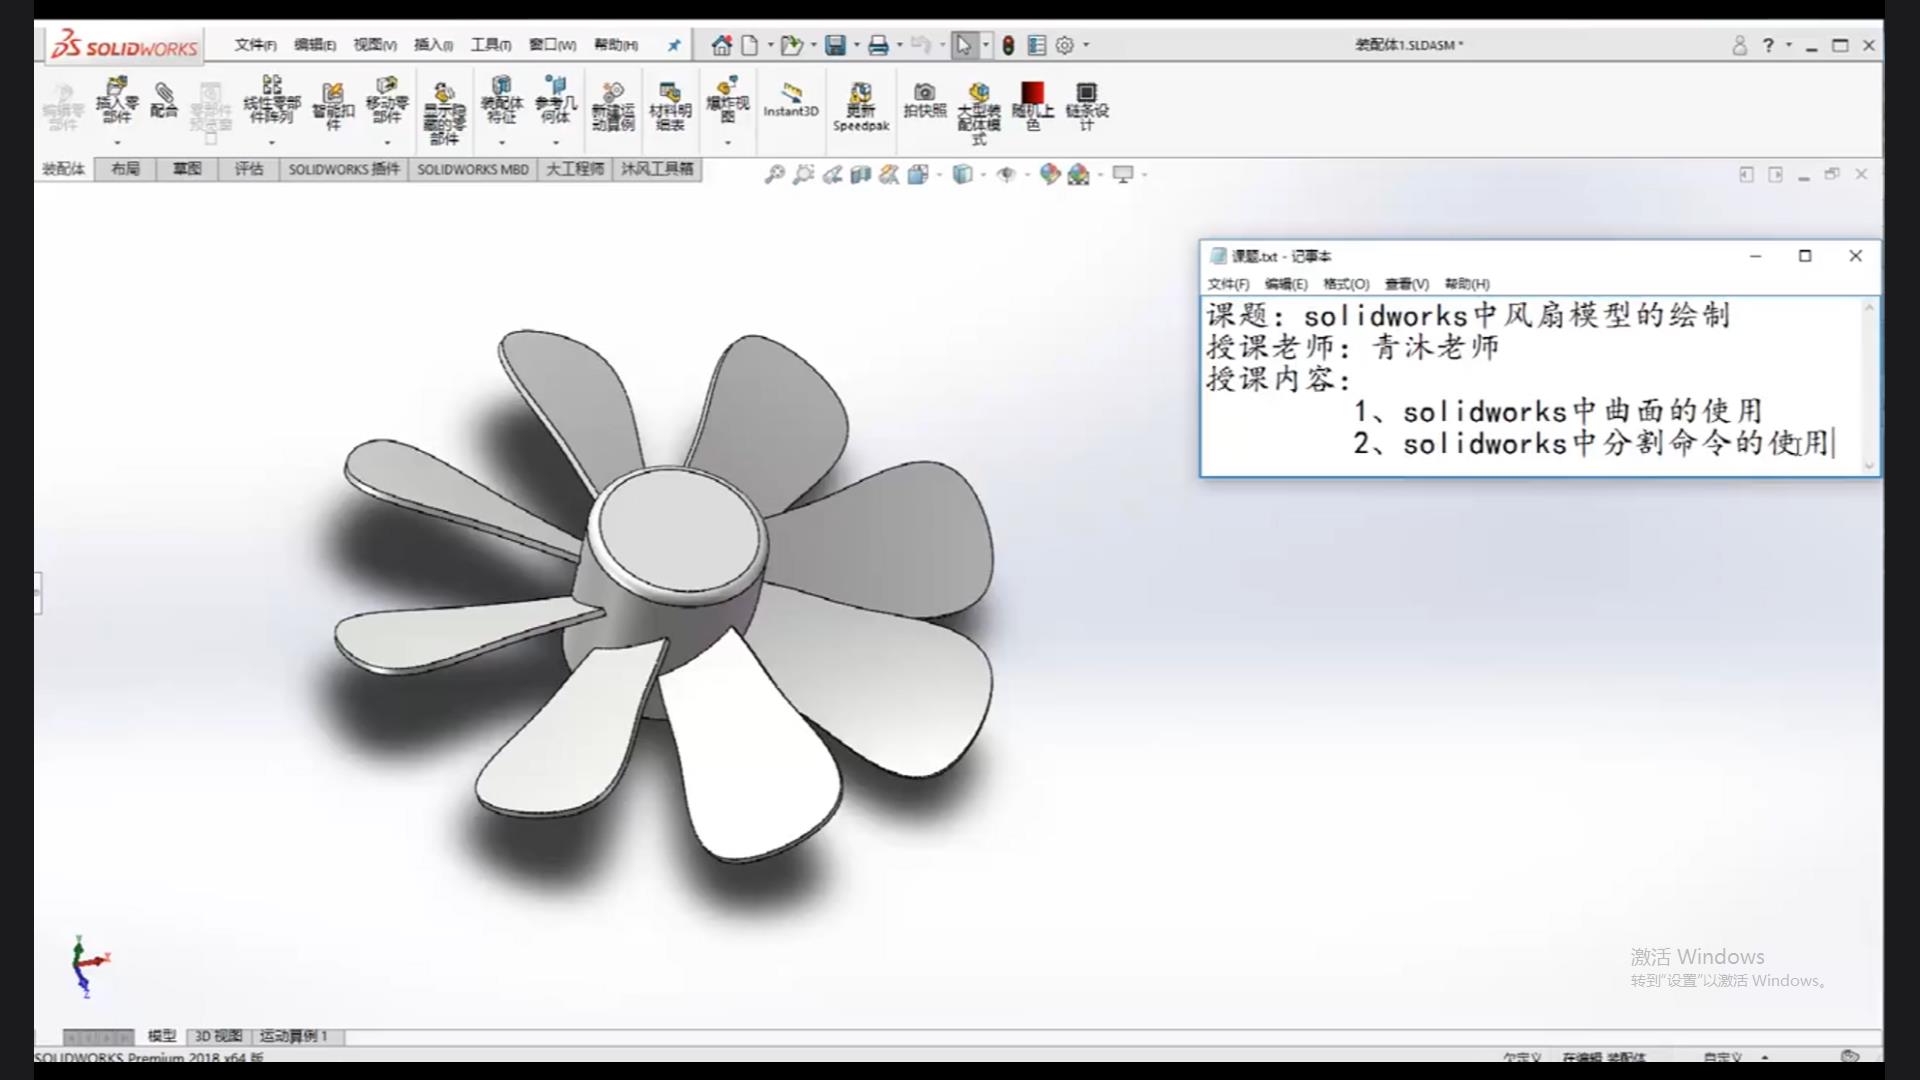Open the 文件(F) menu in SolidWorks
This screenshot has height=1080, width=1920.
point(255,45)
